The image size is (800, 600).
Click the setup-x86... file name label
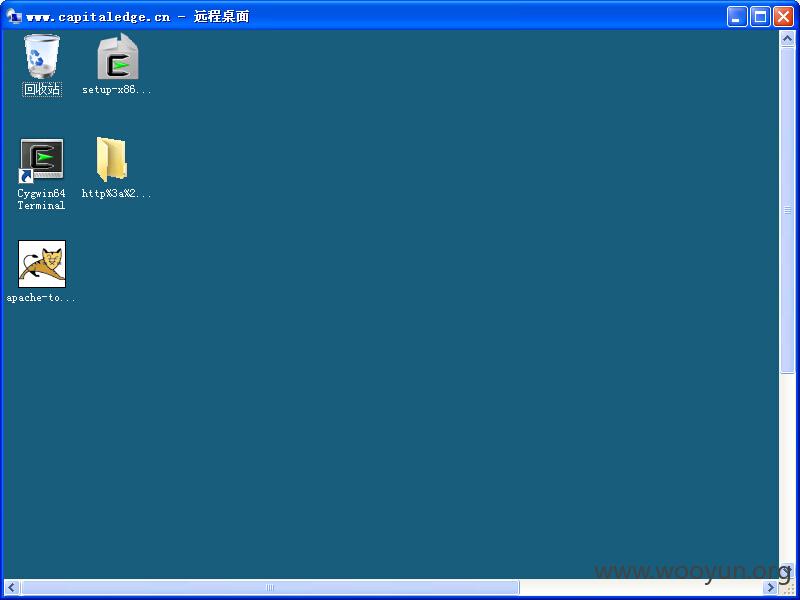[117, 89]
